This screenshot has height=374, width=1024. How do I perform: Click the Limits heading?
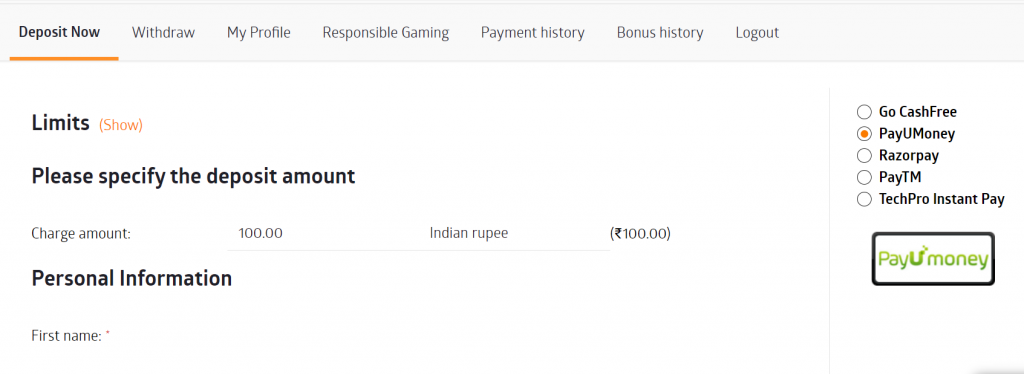[60, 123]
